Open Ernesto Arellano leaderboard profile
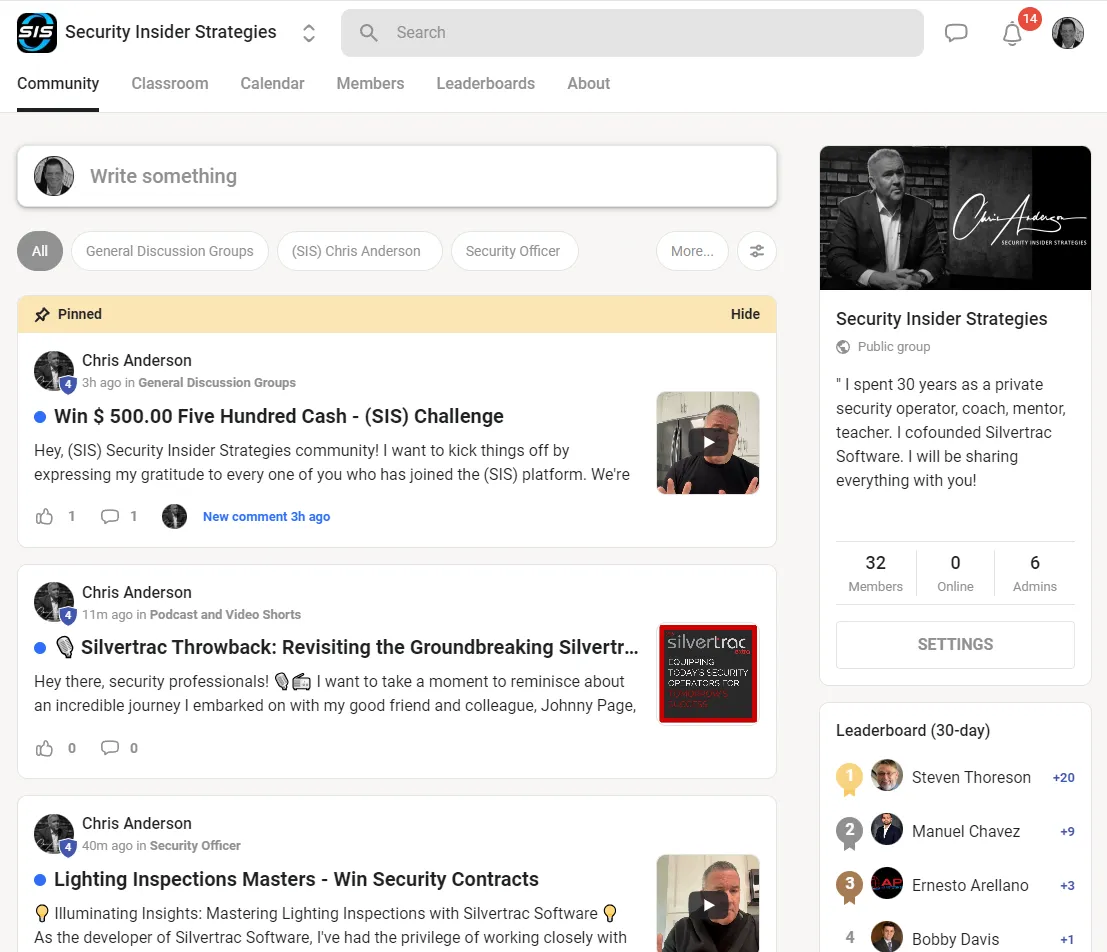Viewport: 1107px width, 952px height. [969, 885]
